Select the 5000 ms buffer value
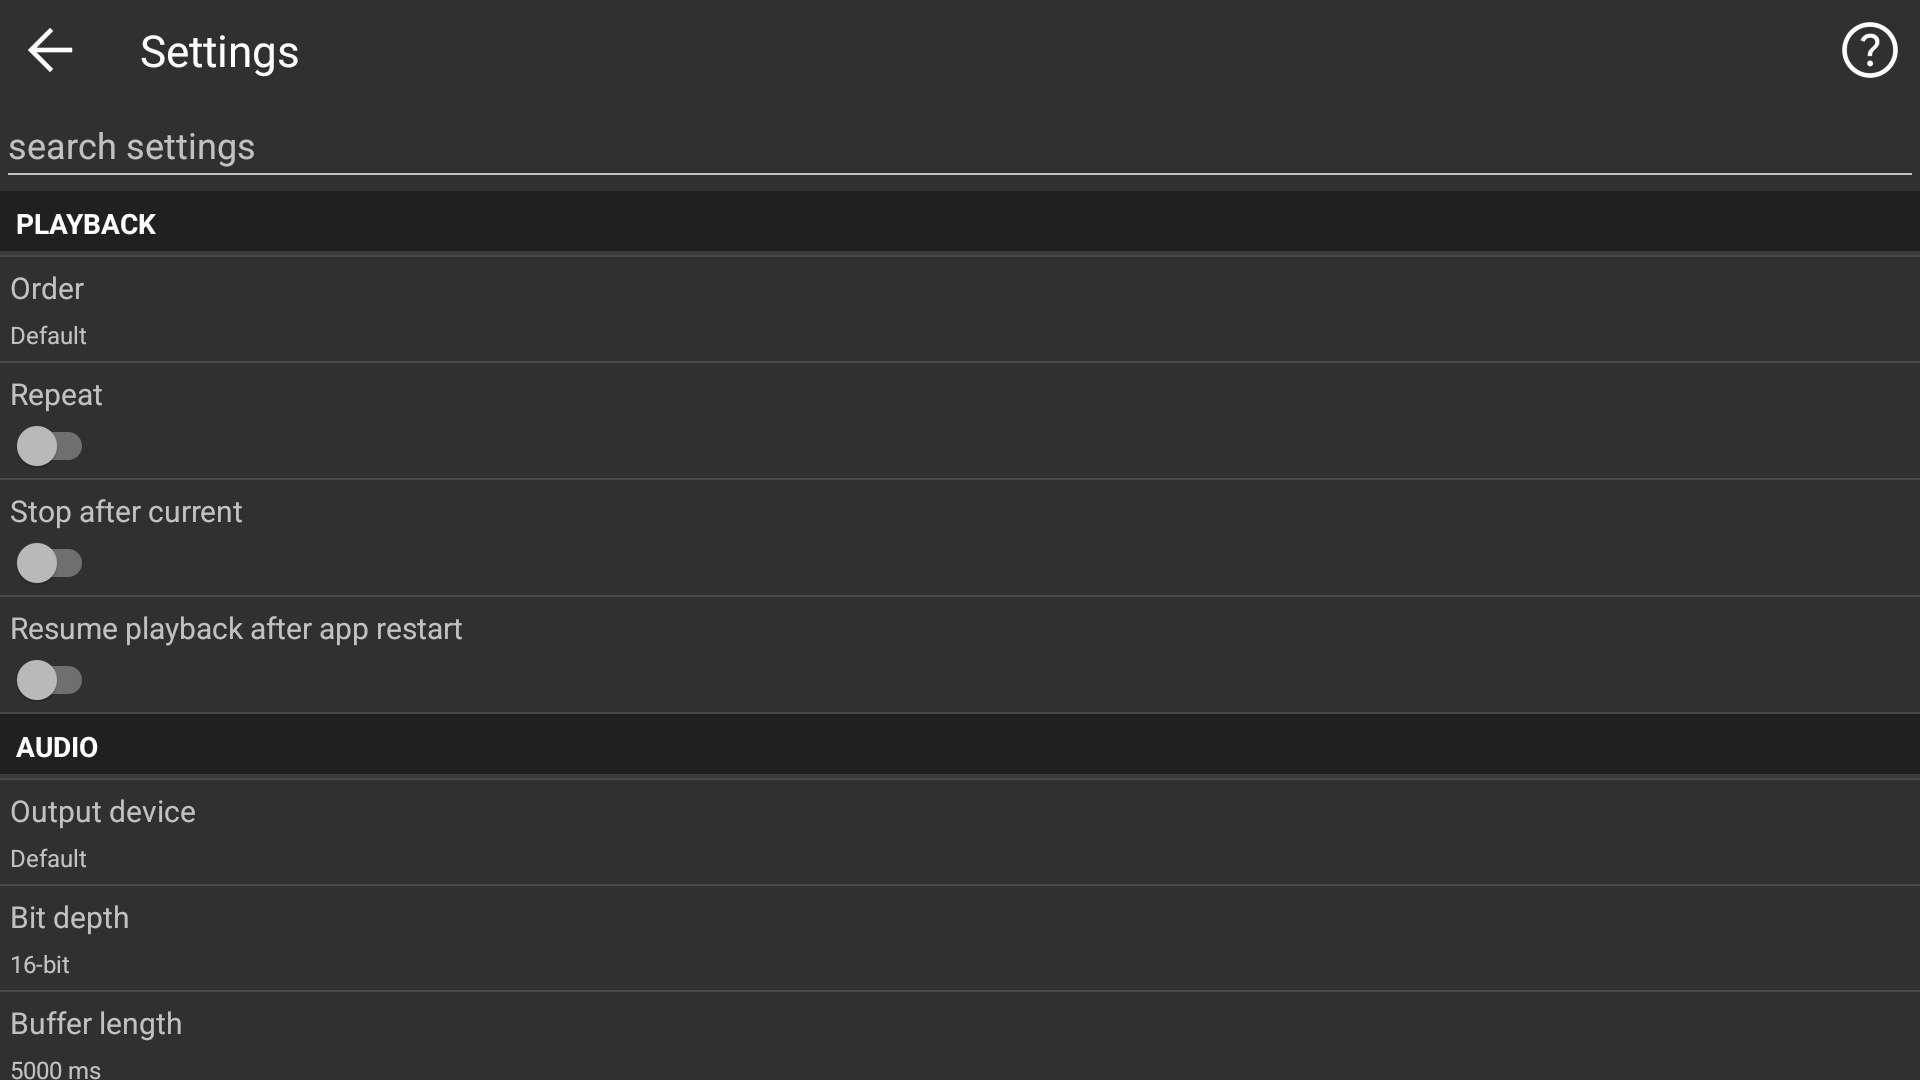Screen dimensions: 1920x1080 (x=55, y=1069)
